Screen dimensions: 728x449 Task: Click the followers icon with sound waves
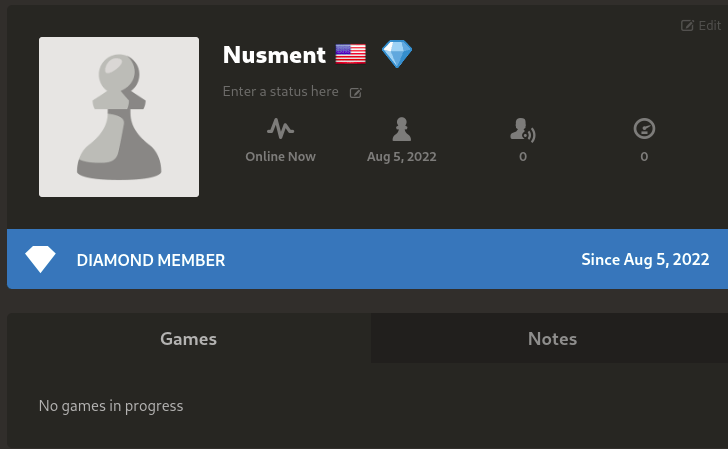point(523,130)
